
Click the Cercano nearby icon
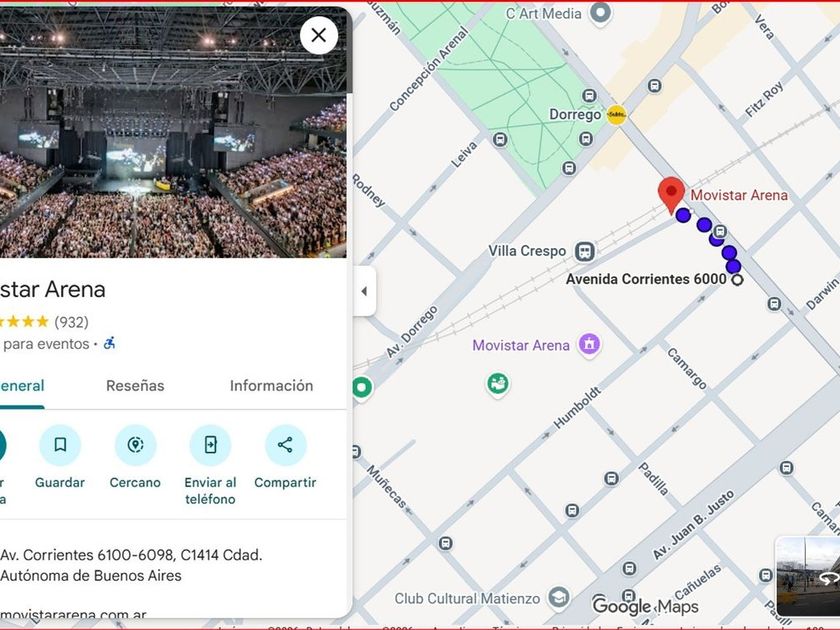[x=135, y=445]
